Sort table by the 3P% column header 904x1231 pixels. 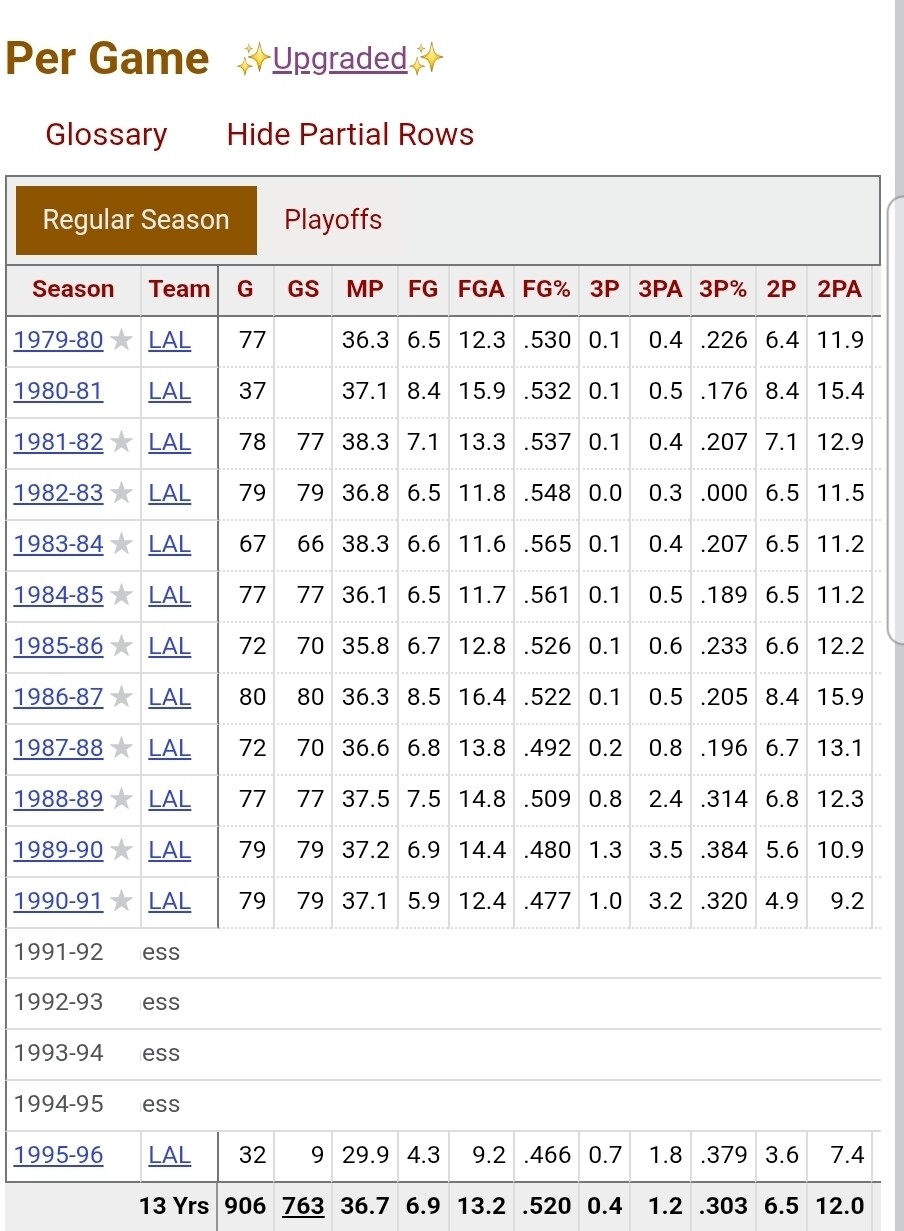(x=723, y=289)
